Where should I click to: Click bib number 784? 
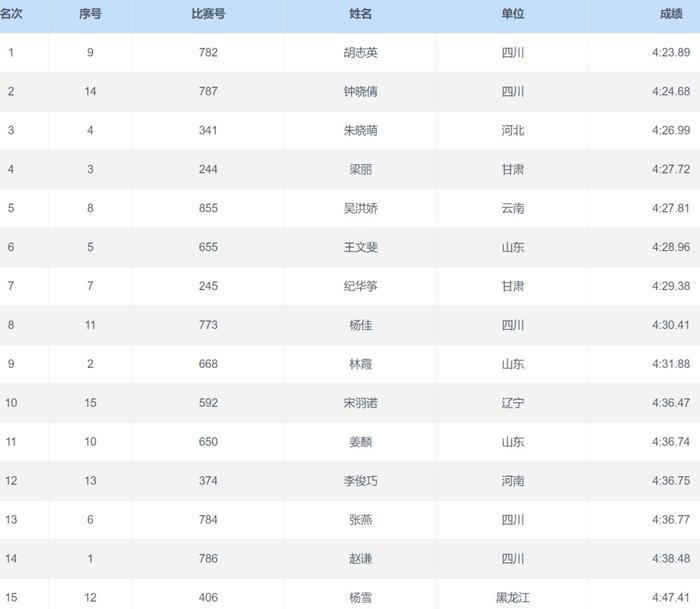coord(208,520)
